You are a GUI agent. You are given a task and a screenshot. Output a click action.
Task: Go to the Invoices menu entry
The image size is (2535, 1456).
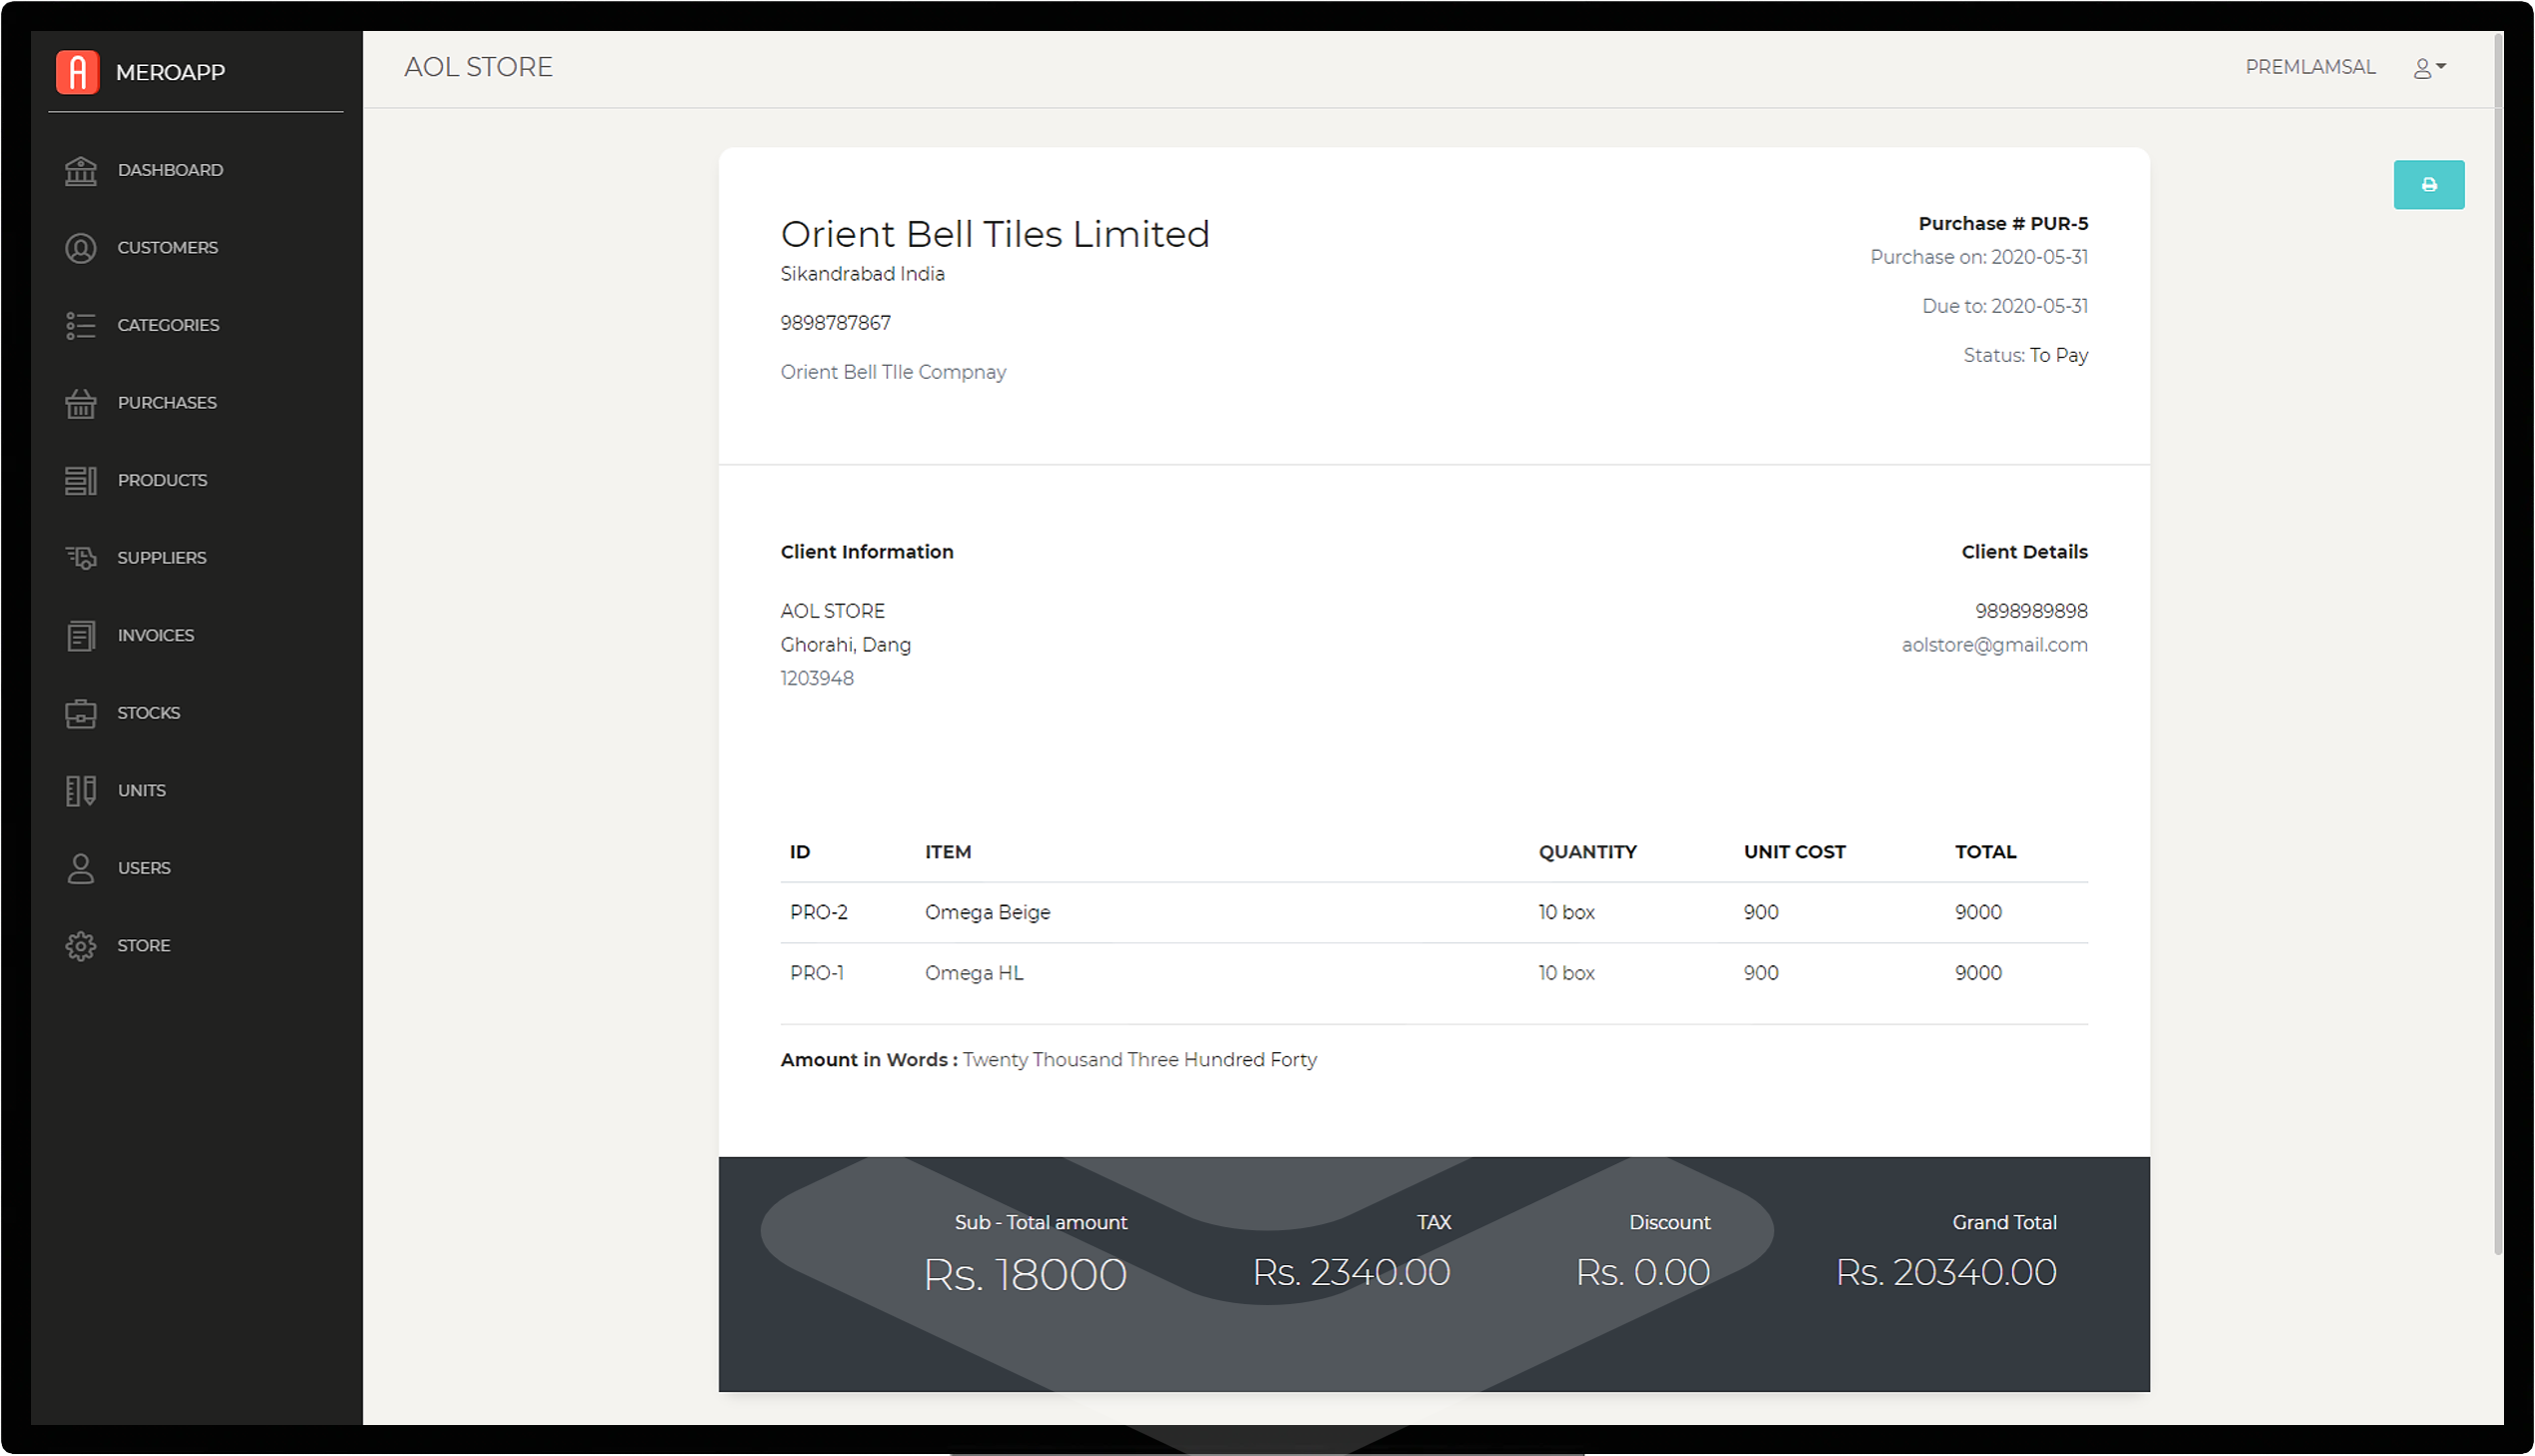155,636
